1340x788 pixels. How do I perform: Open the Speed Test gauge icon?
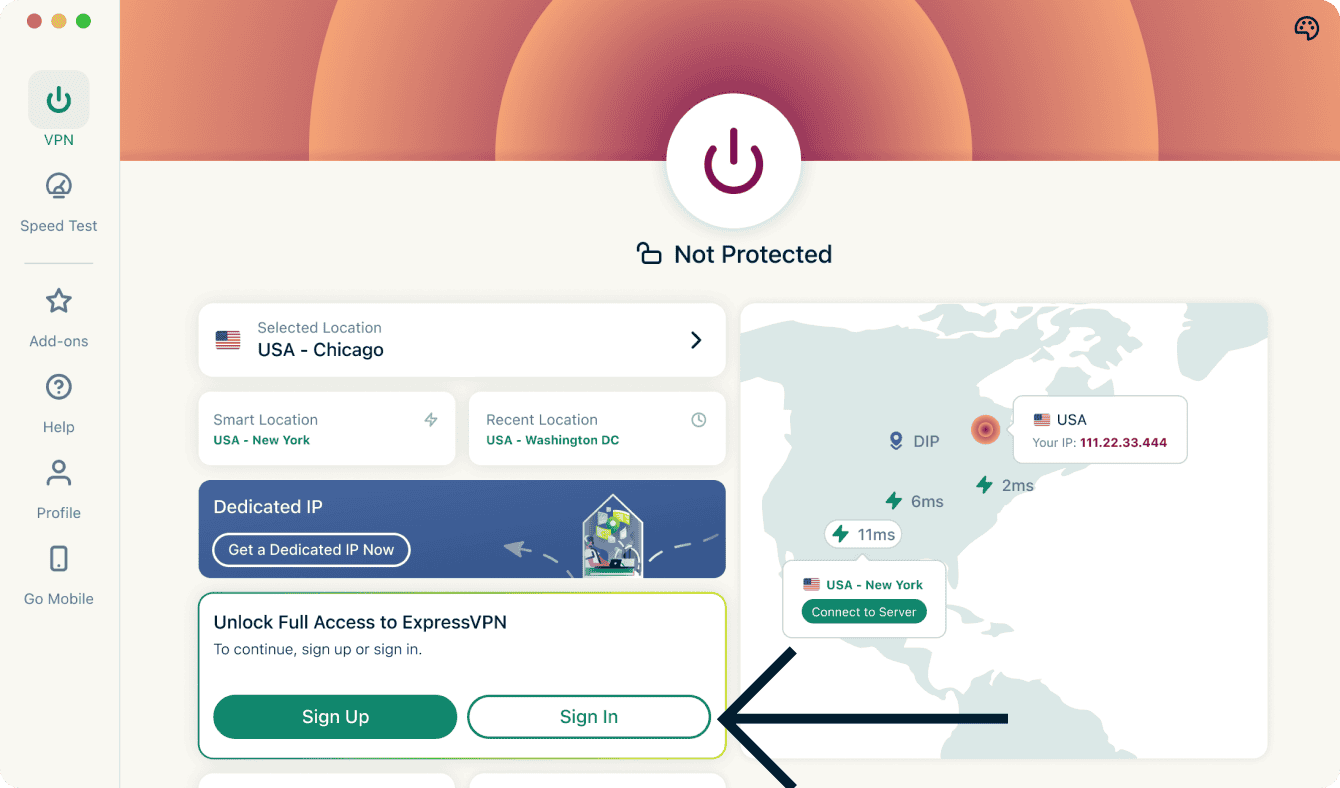[58, 187]
